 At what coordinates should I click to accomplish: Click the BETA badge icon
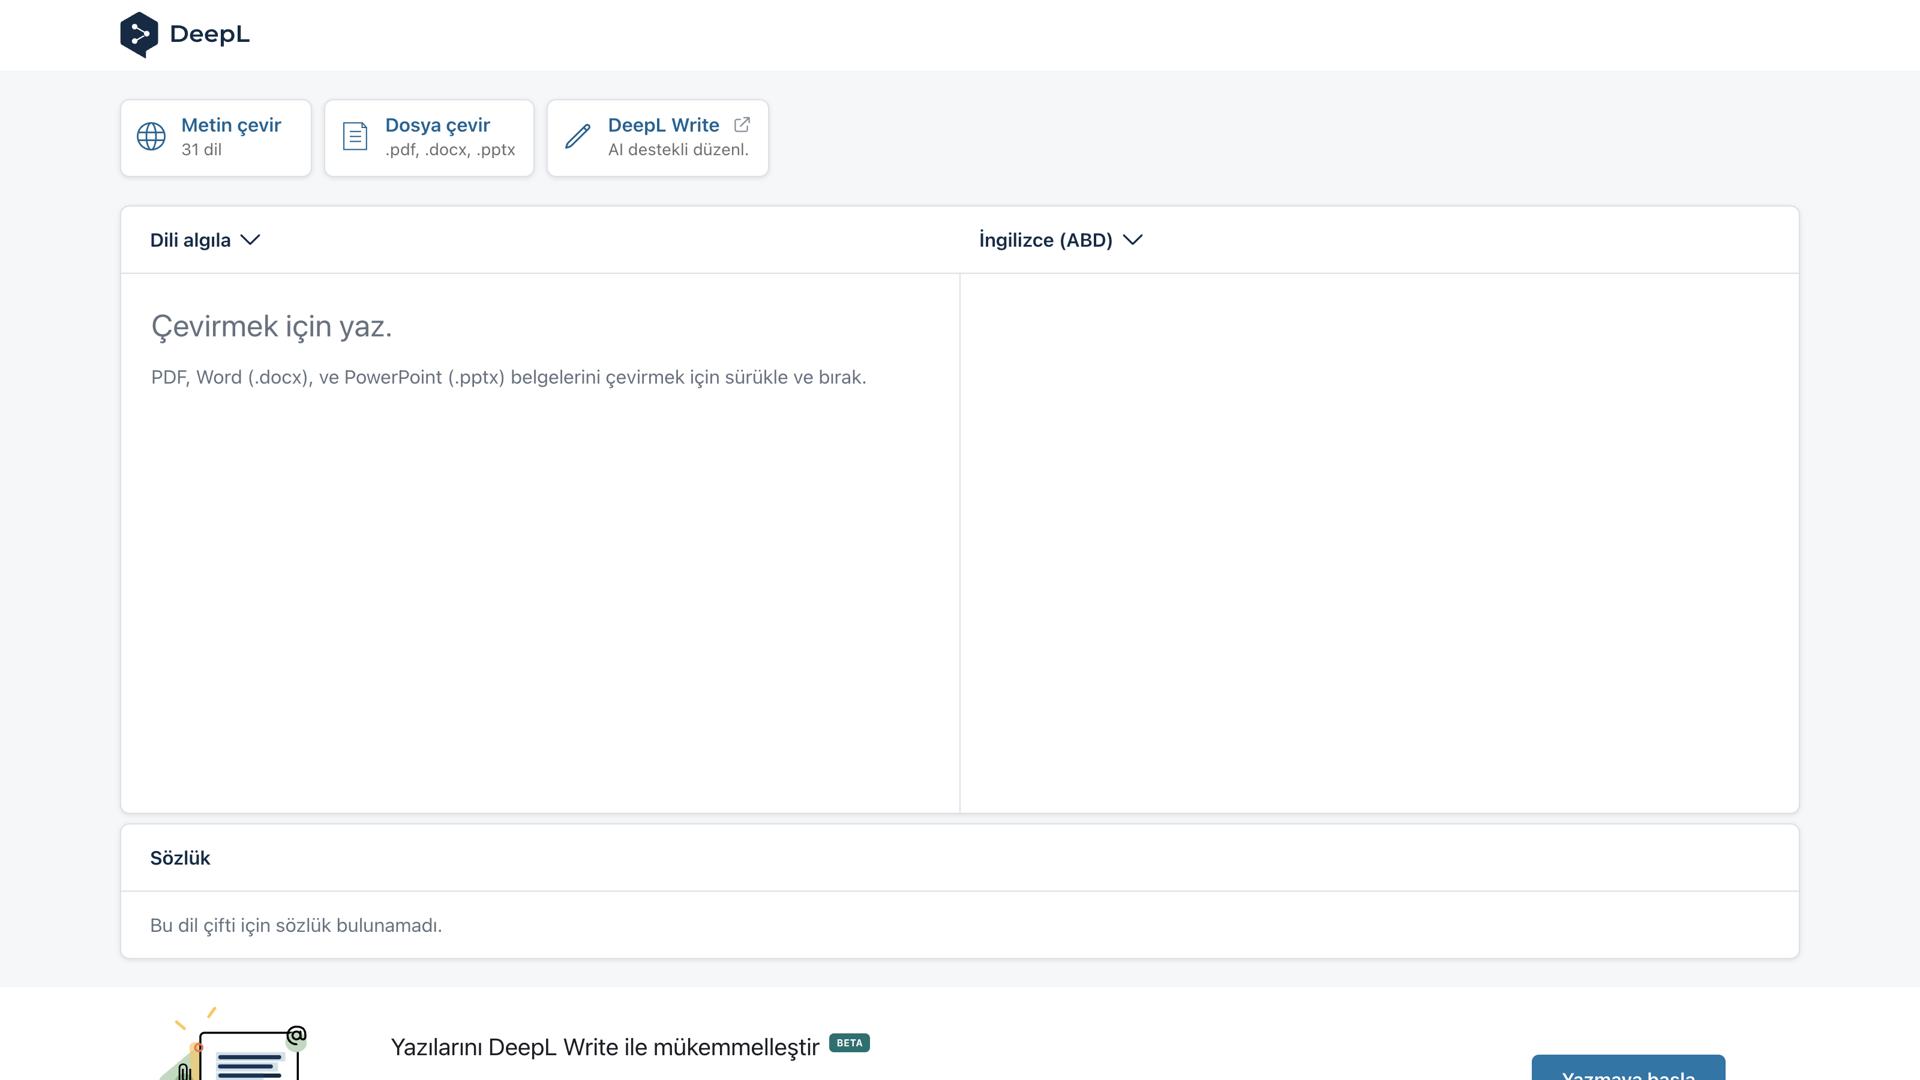[849, 1043]
